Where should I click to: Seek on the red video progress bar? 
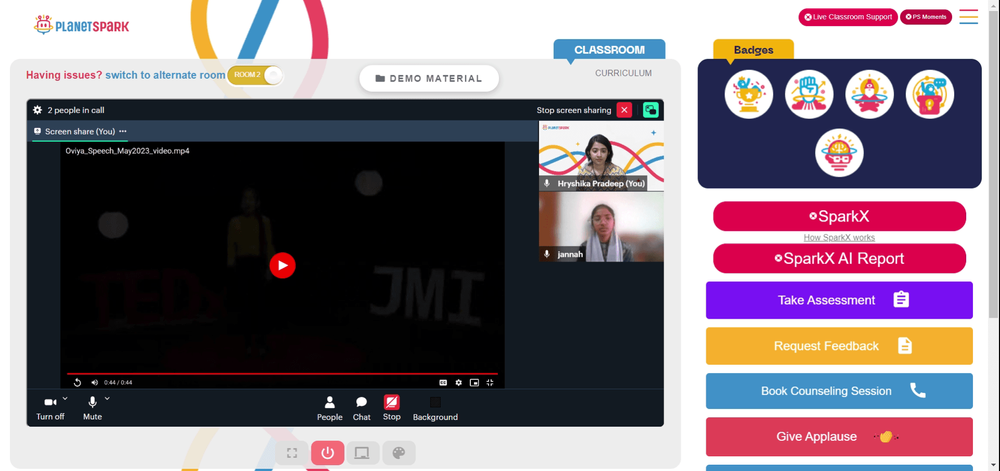283,373
